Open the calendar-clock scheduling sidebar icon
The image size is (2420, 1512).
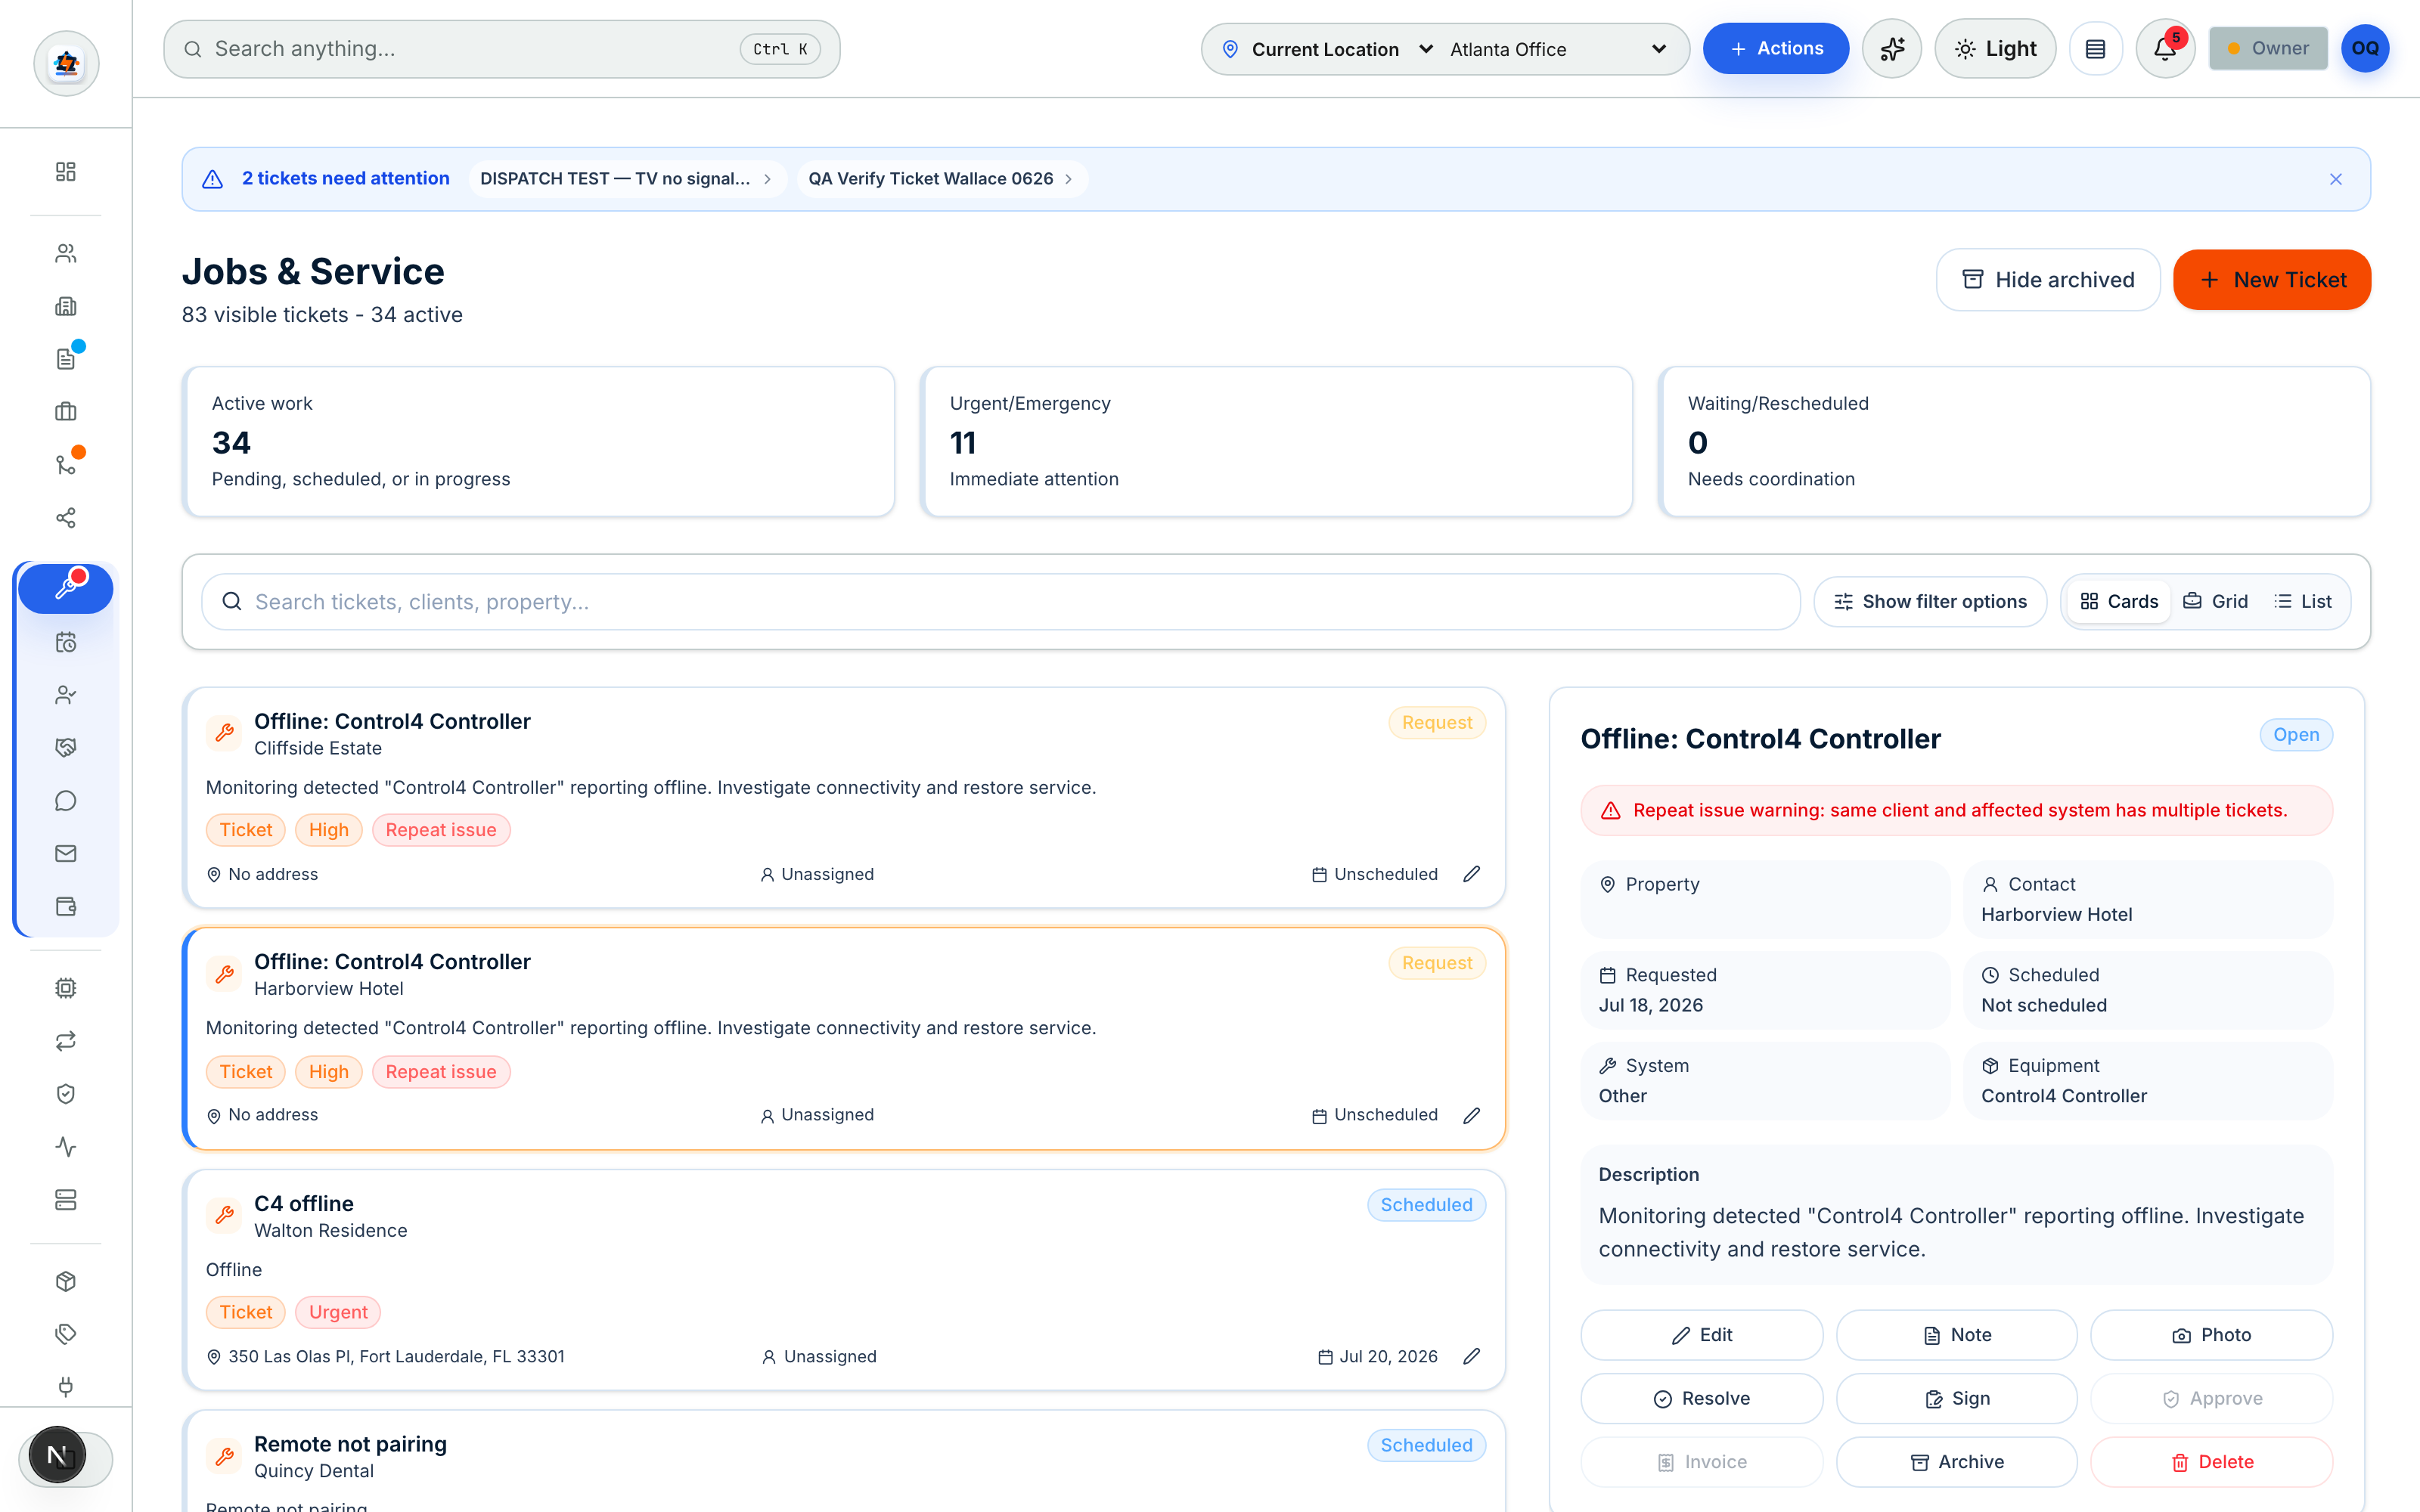[x=66, y=642]
